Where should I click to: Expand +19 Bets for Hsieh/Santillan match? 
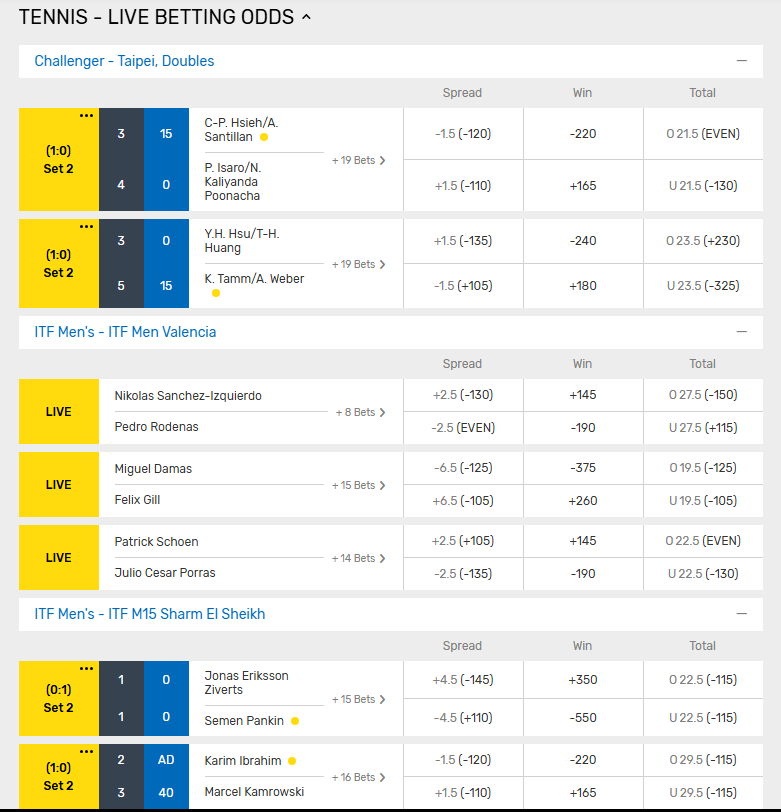[359, 160]
